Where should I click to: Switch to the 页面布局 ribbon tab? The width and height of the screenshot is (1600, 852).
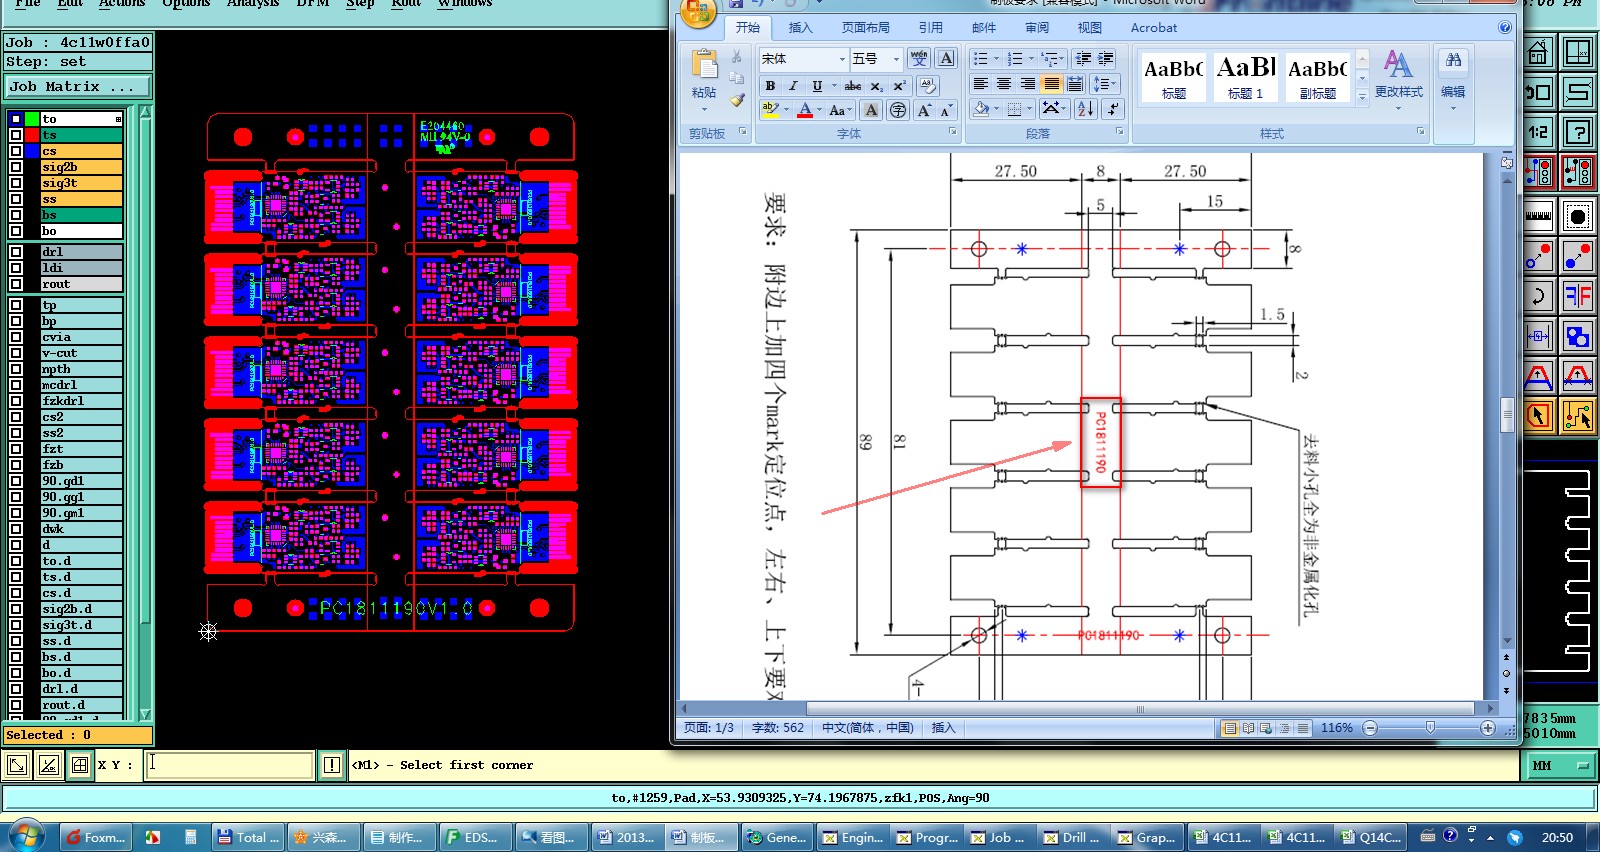coord(865,28)
